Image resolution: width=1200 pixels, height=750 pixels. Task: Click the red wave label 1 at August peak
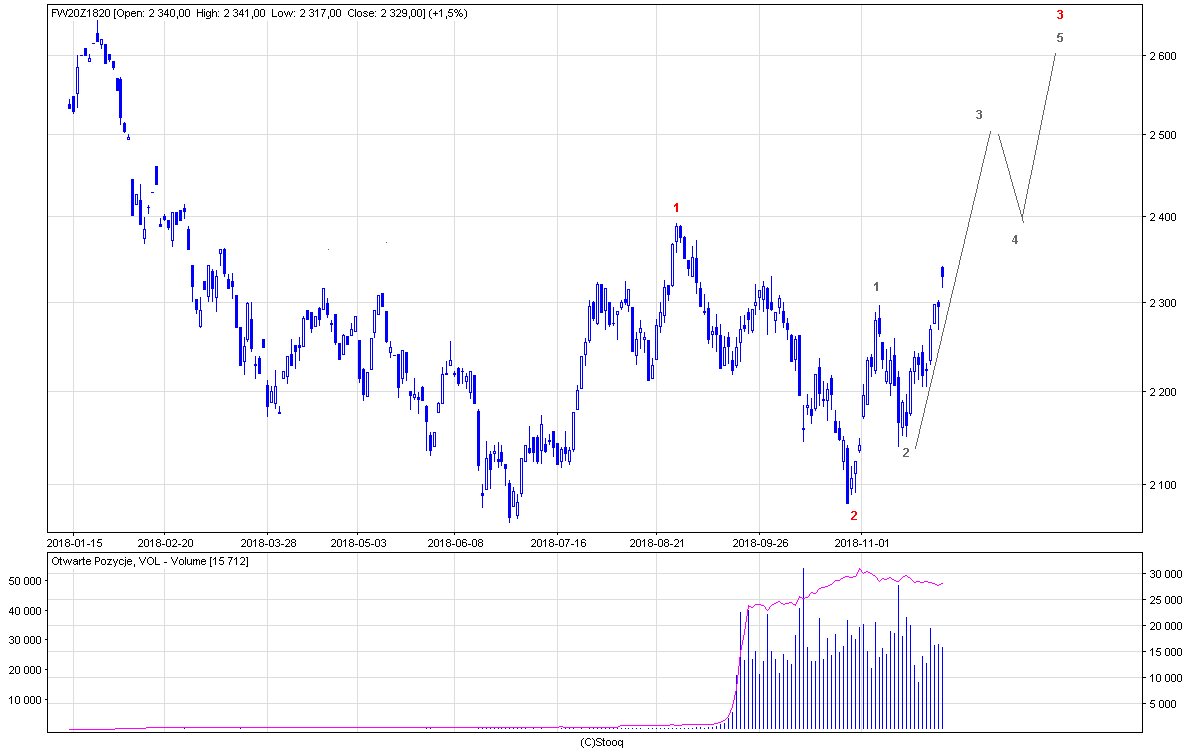pyautogui.click(x=676, y=208)
